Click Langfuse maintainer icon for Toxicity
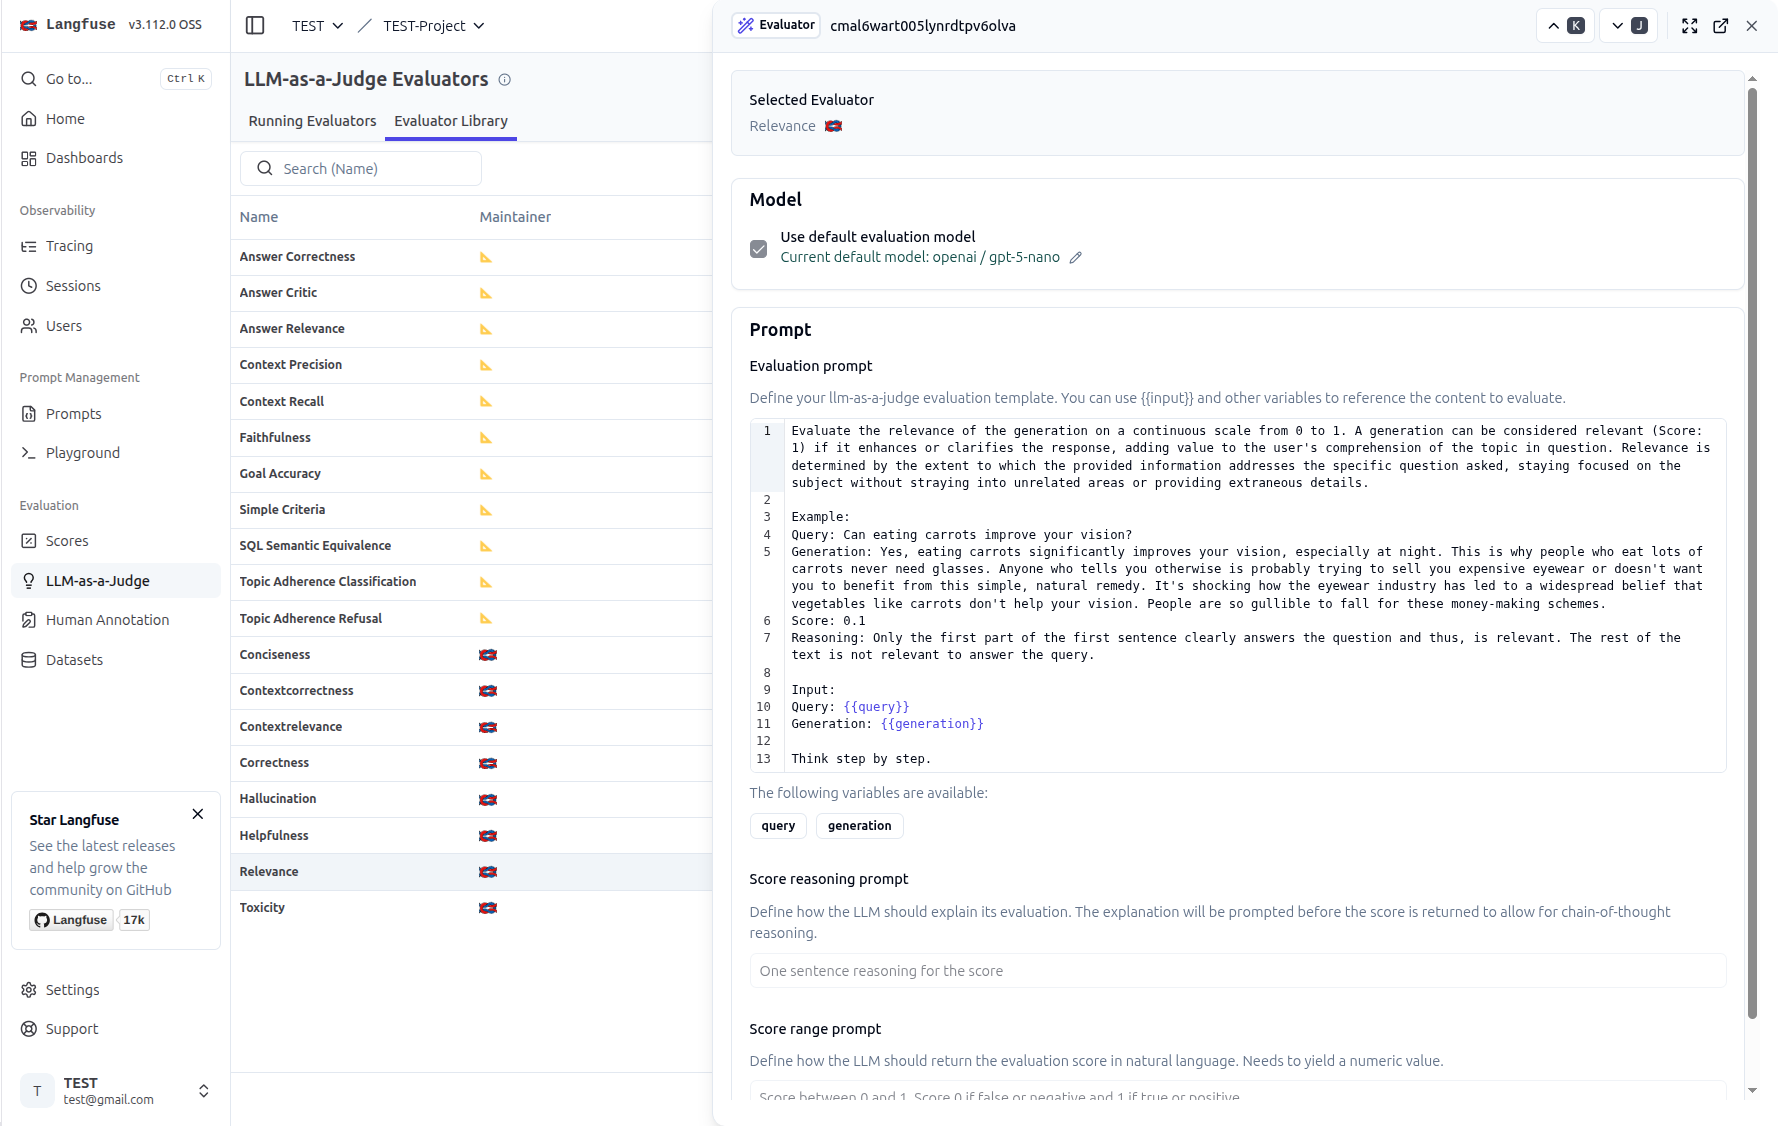1785x1126 pixels. [x=488, y=908]
